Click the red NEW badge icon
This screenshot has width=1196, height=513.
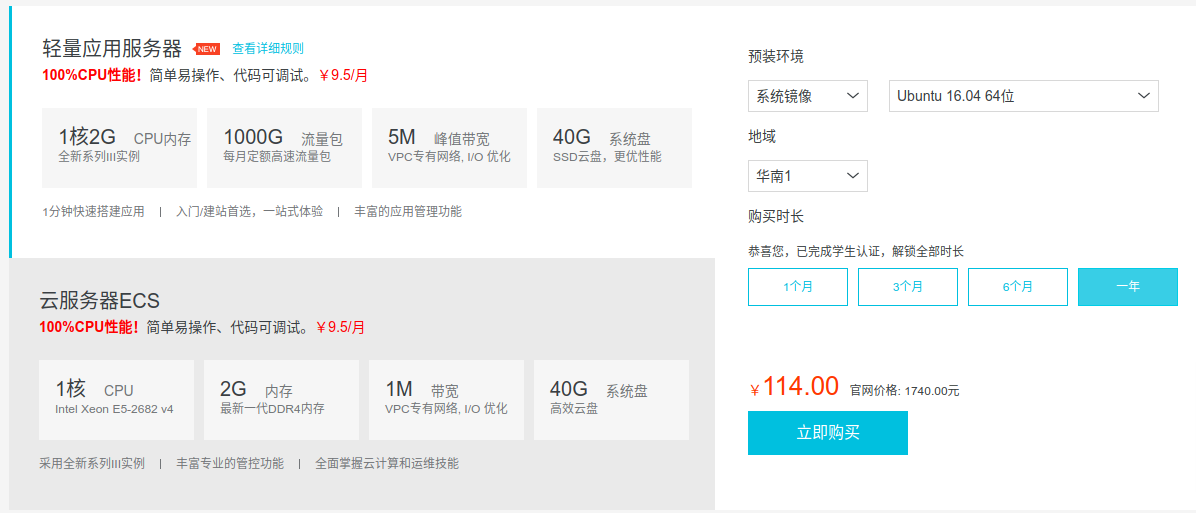[207, 49]
